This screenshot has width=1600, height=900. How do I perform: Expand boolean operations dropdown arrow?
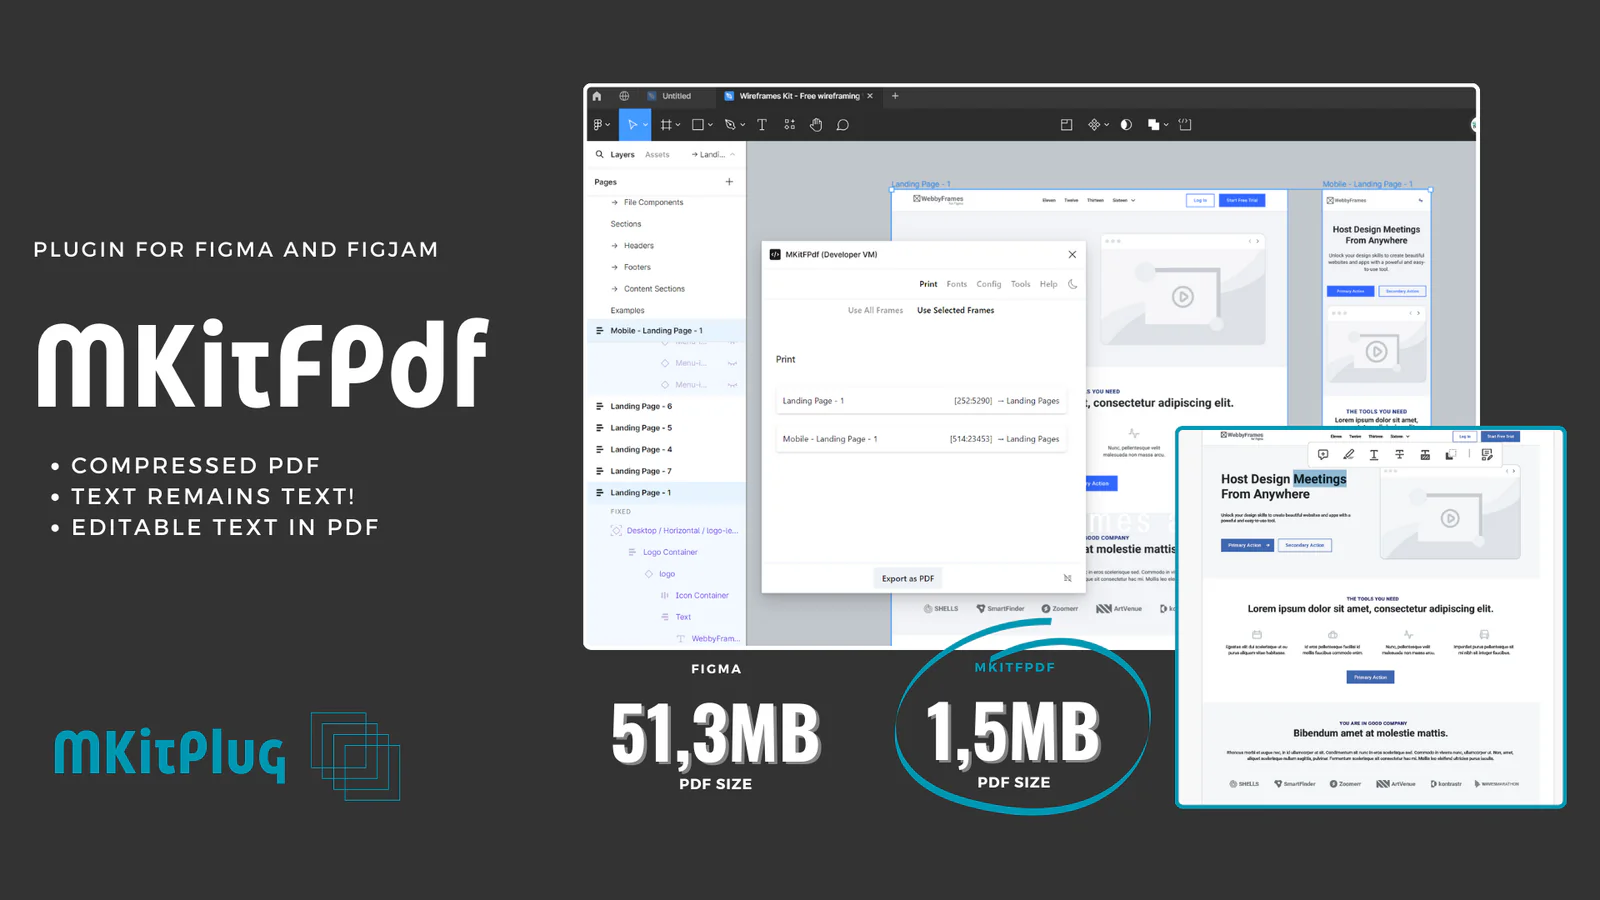pos(1166,125)
